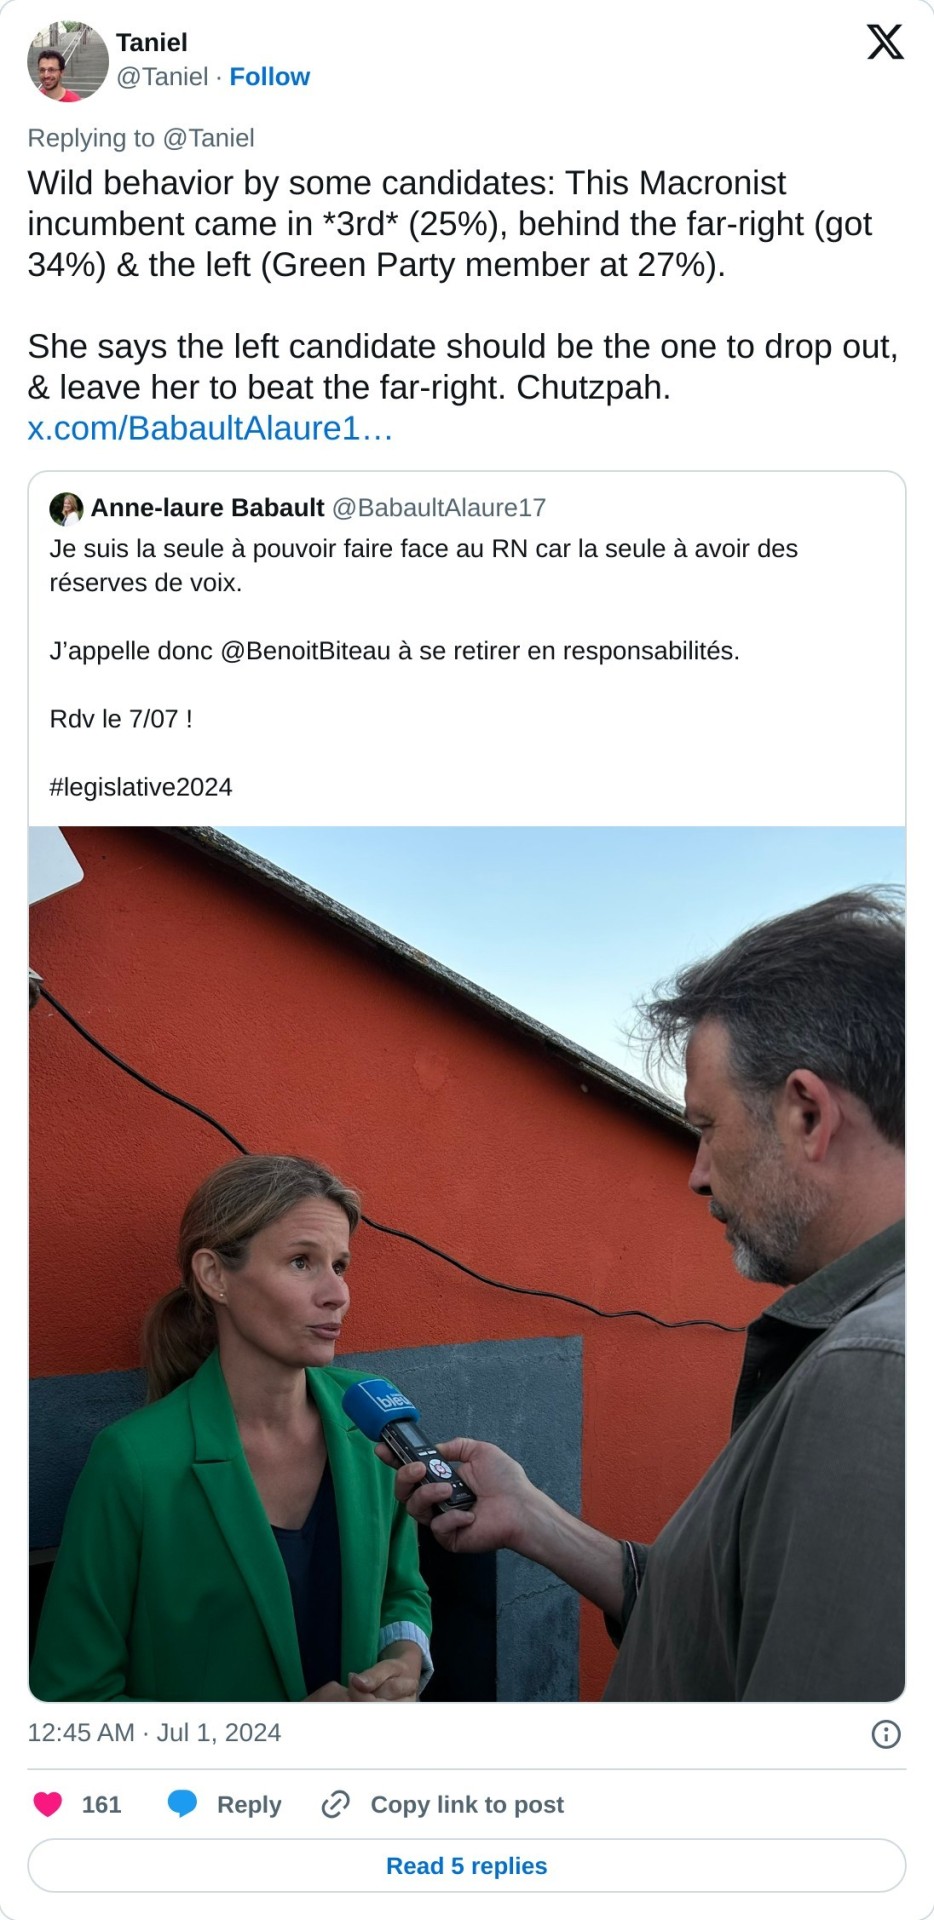Click the Copy link to post text

(x=467, y=1804)
